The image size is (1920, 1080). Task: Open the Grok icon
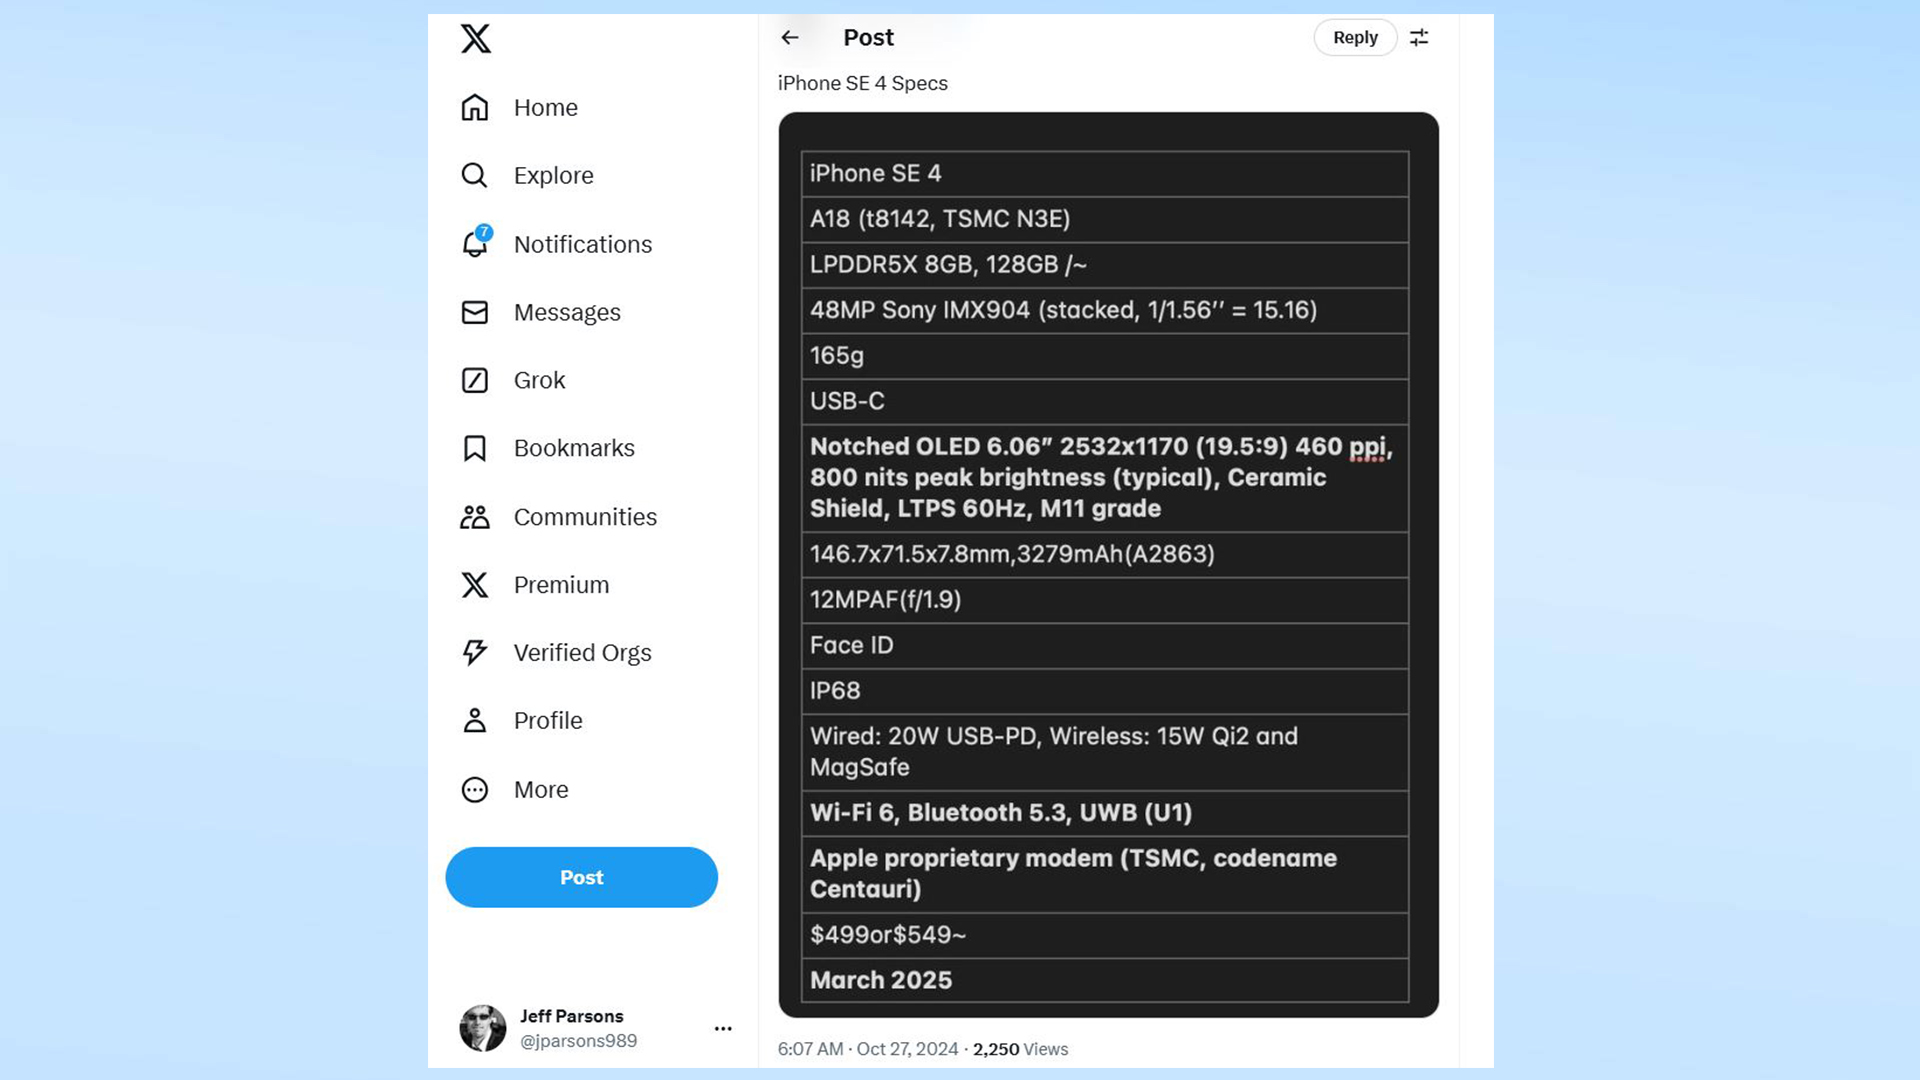475,380
